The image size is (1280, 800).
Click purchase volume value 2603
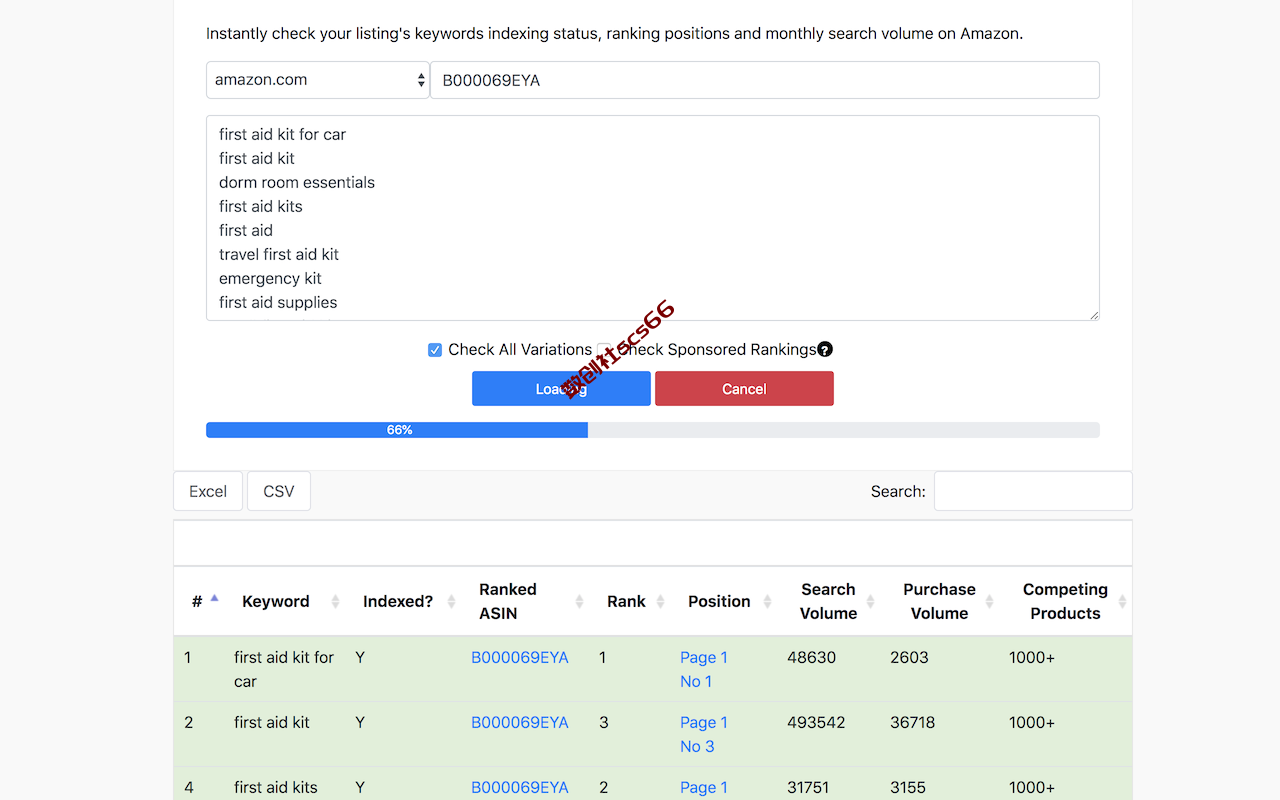click(909, 657)
